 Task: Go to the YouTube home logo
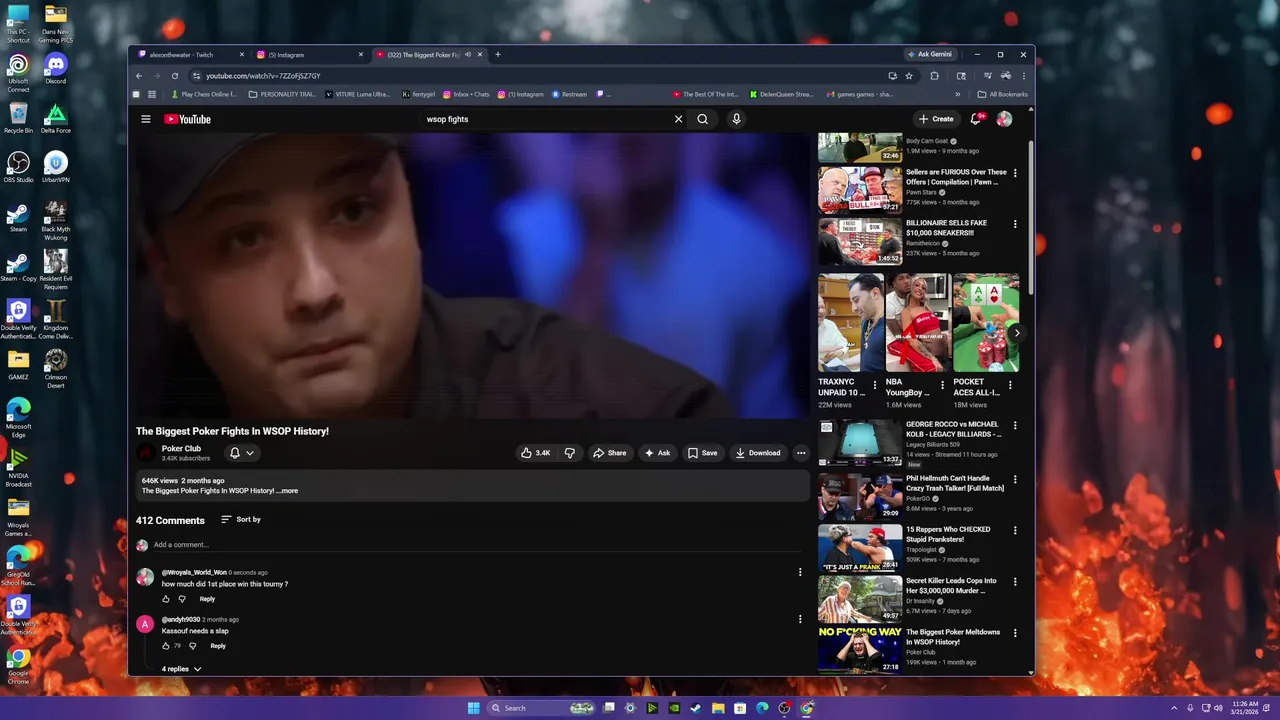tap(188, 119)
